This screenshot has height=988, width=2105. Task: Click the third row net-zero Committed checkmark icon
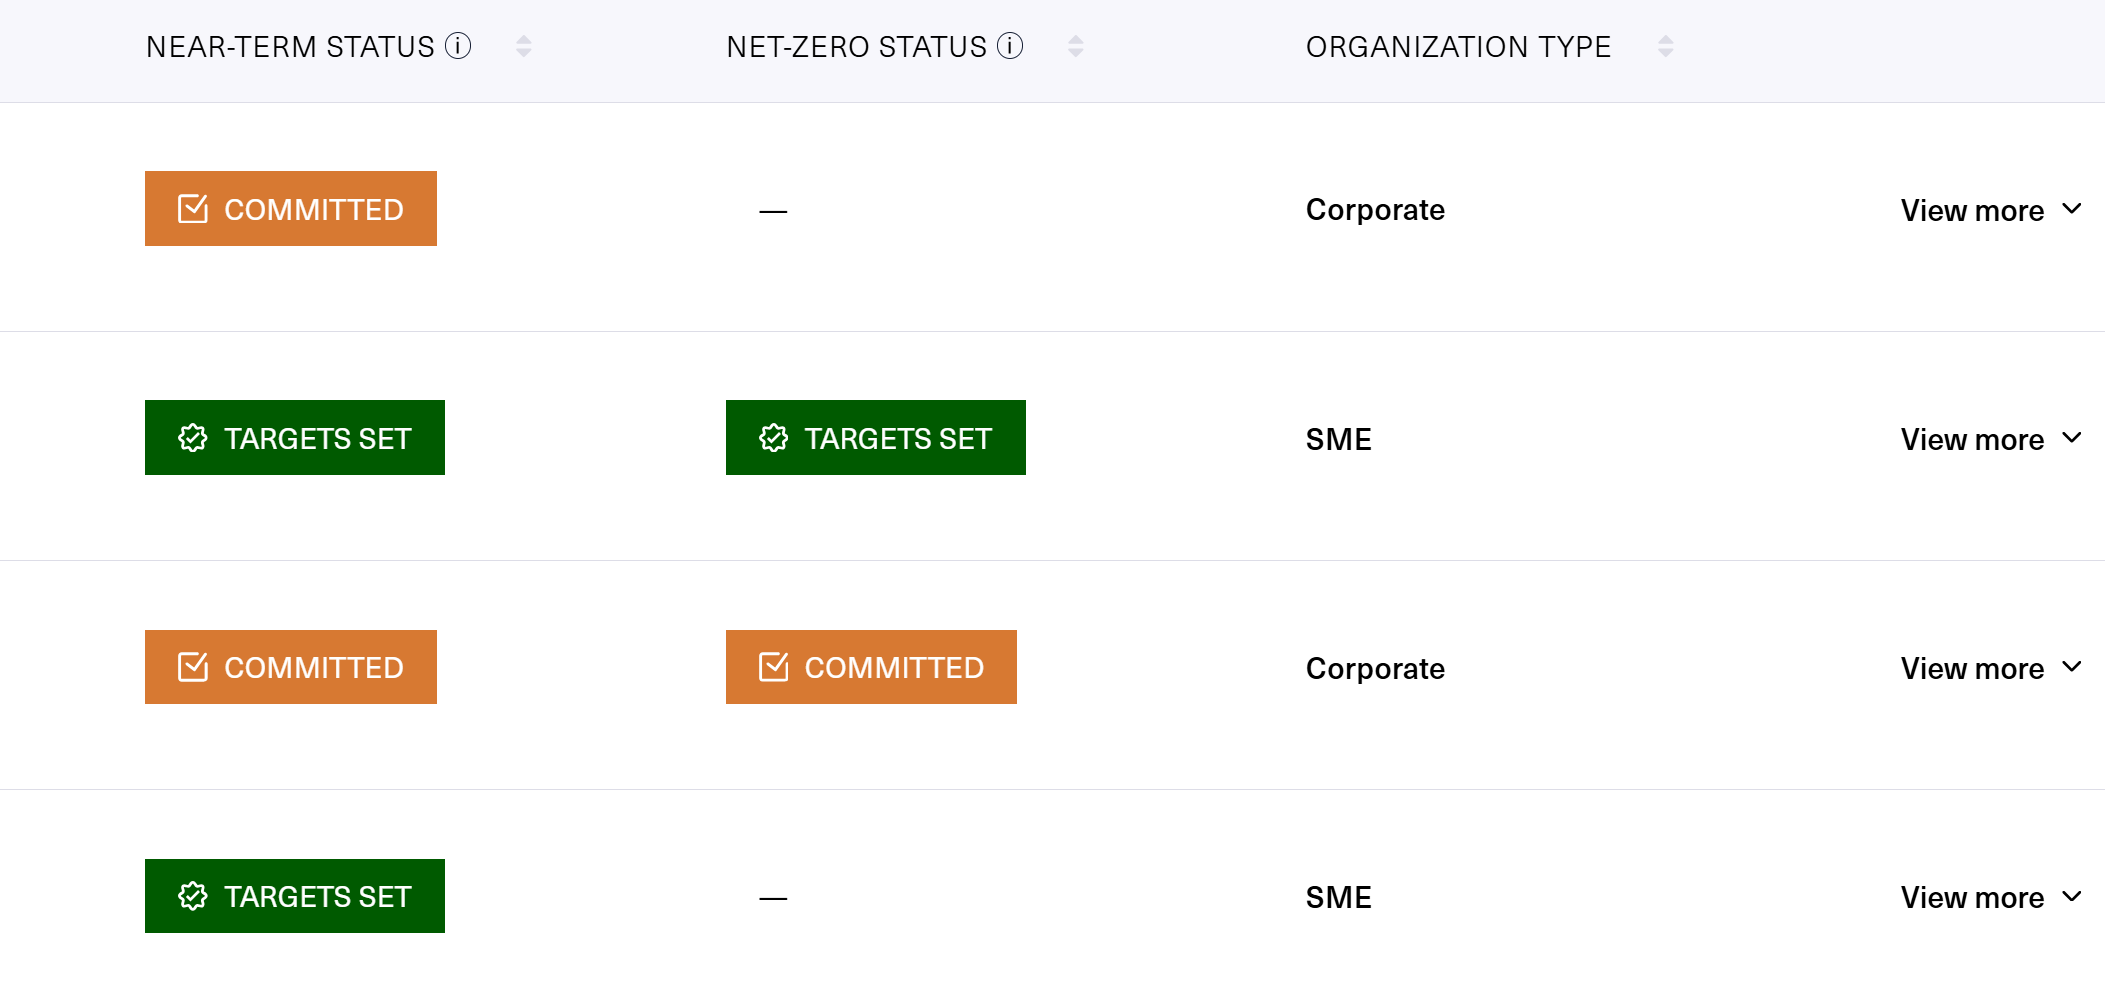[774, 667]
